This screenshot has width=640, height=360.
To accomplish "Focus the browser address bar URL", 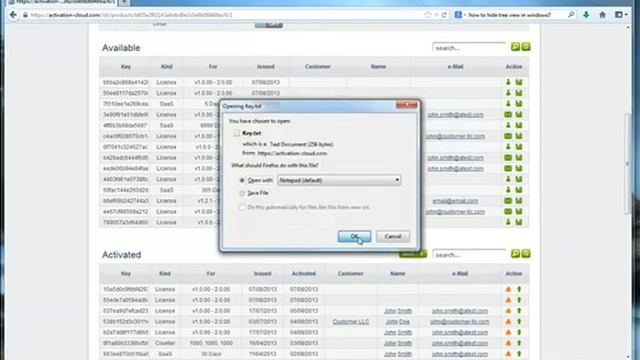I will pyautogui.click(x=220, y=15).
